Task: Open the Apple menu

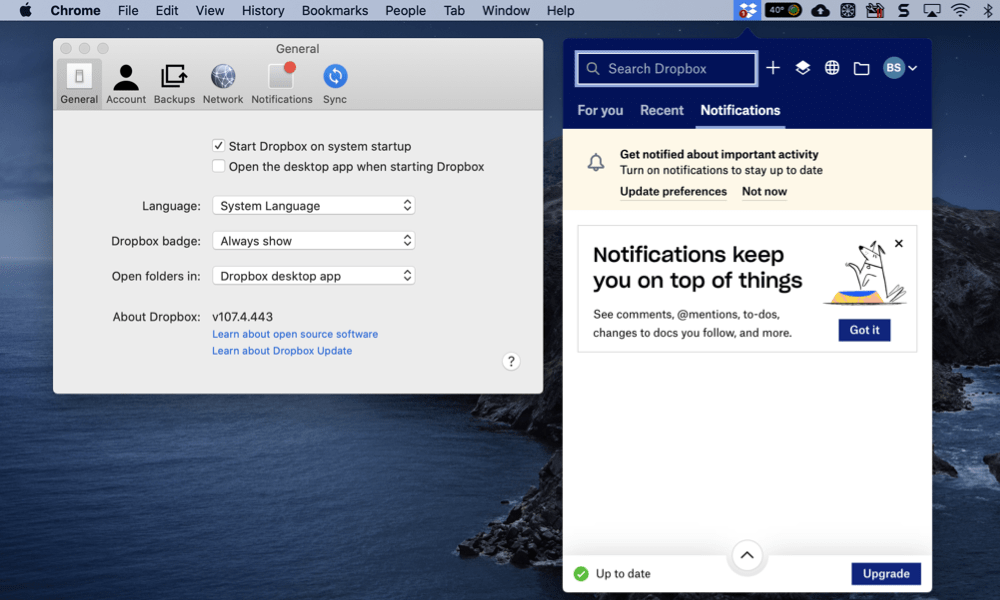Action: point(26,10)
